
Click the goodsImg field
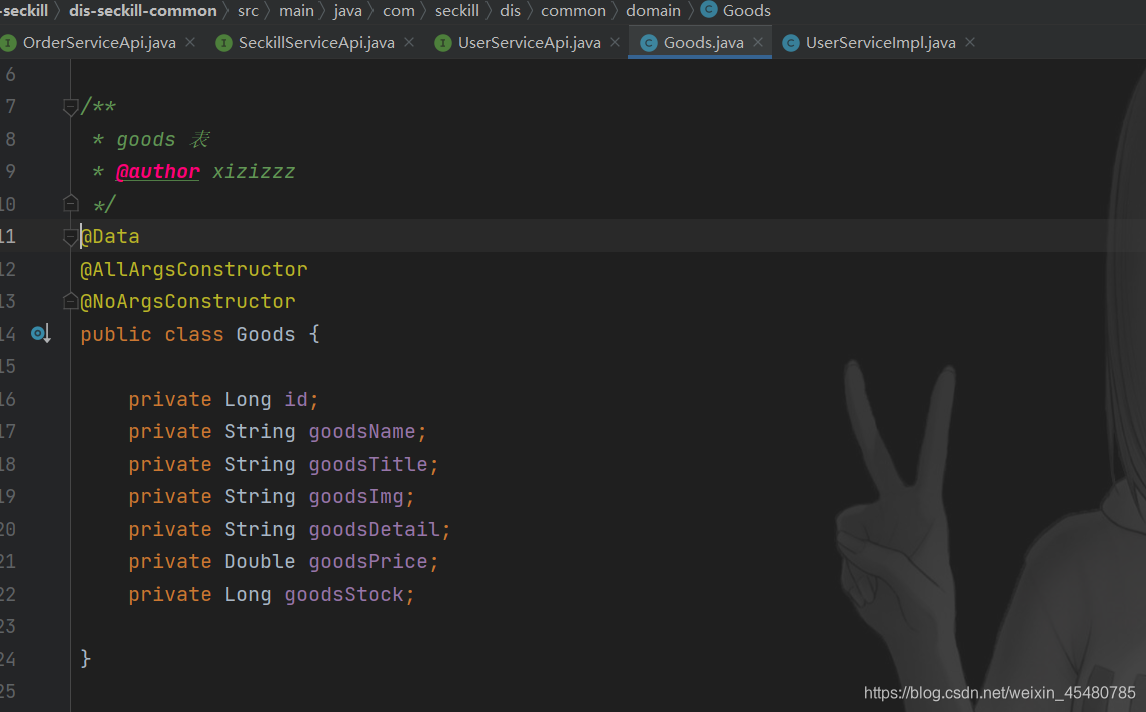point(356,497)
